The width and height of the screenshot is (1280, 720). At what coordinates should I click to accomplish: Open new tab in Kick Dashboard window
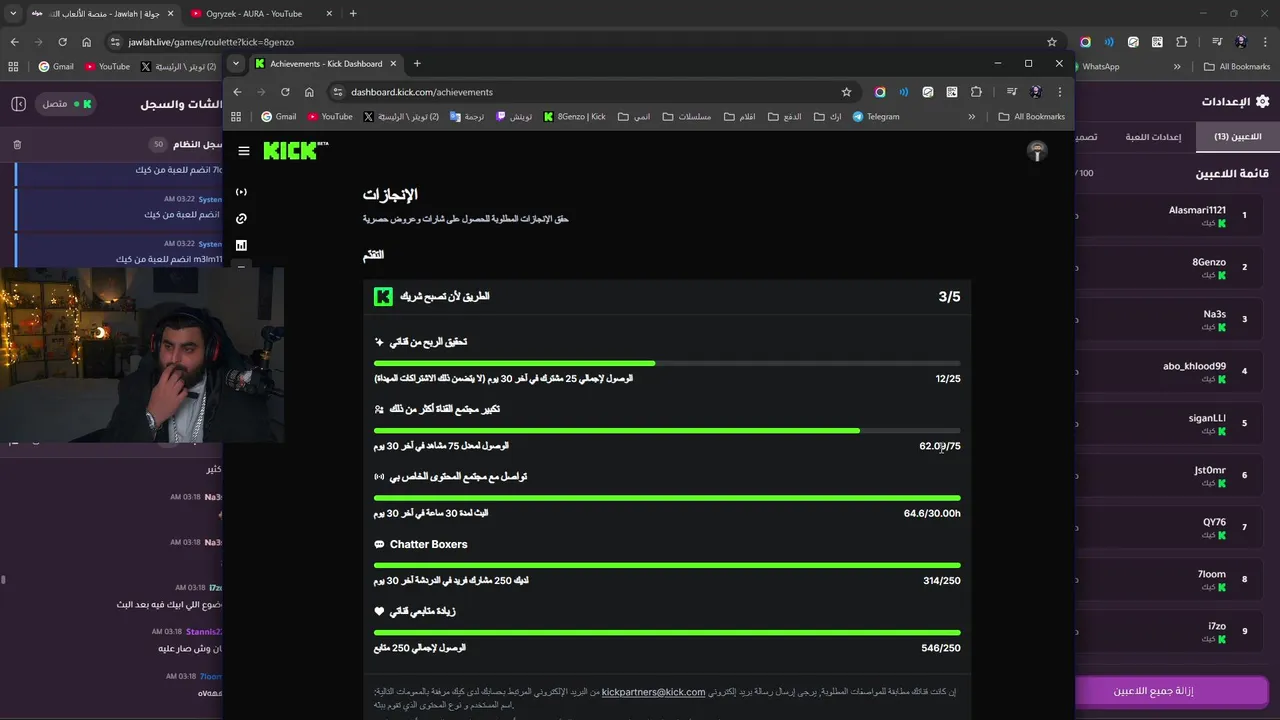tap(417, 63)
